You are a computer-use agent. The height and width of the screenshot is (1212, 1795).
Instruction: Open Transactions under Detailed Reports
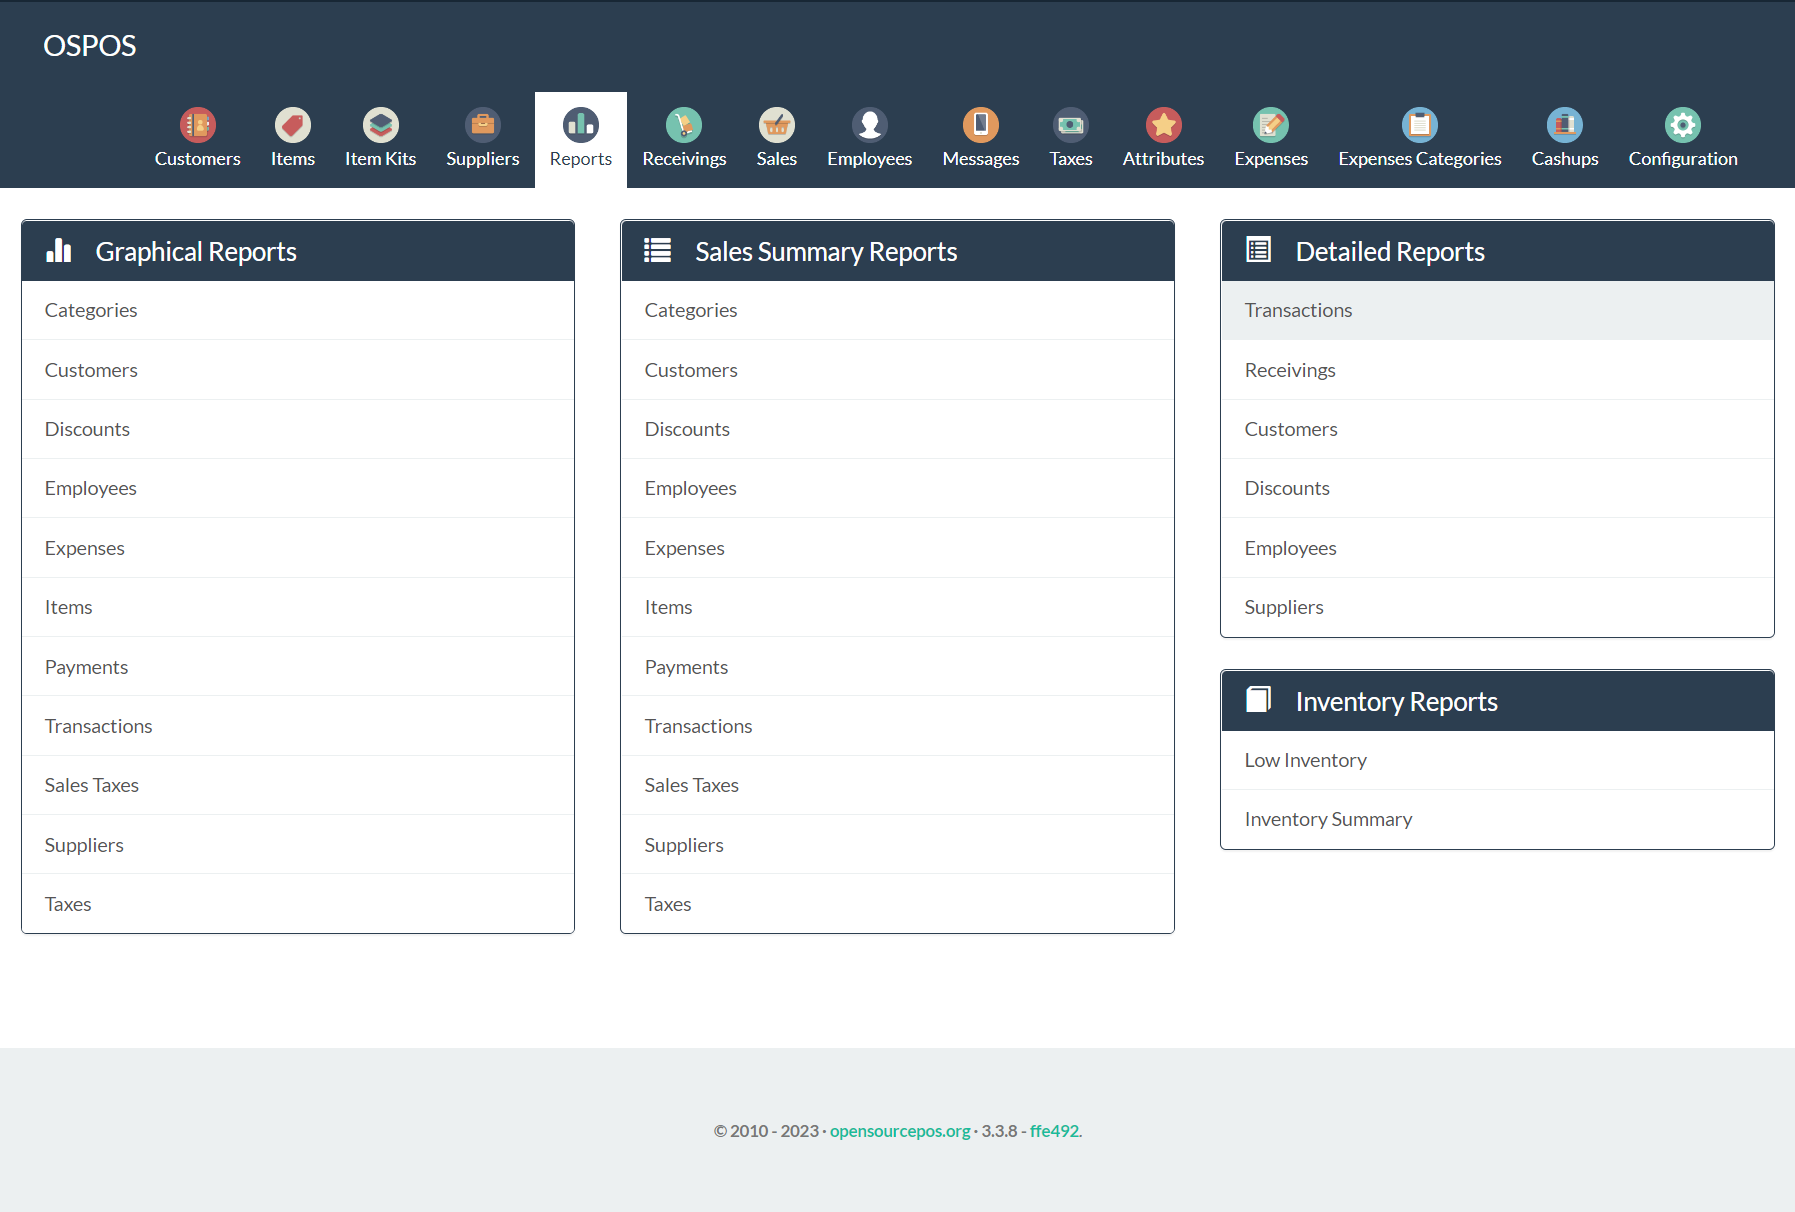point(1298,310)
